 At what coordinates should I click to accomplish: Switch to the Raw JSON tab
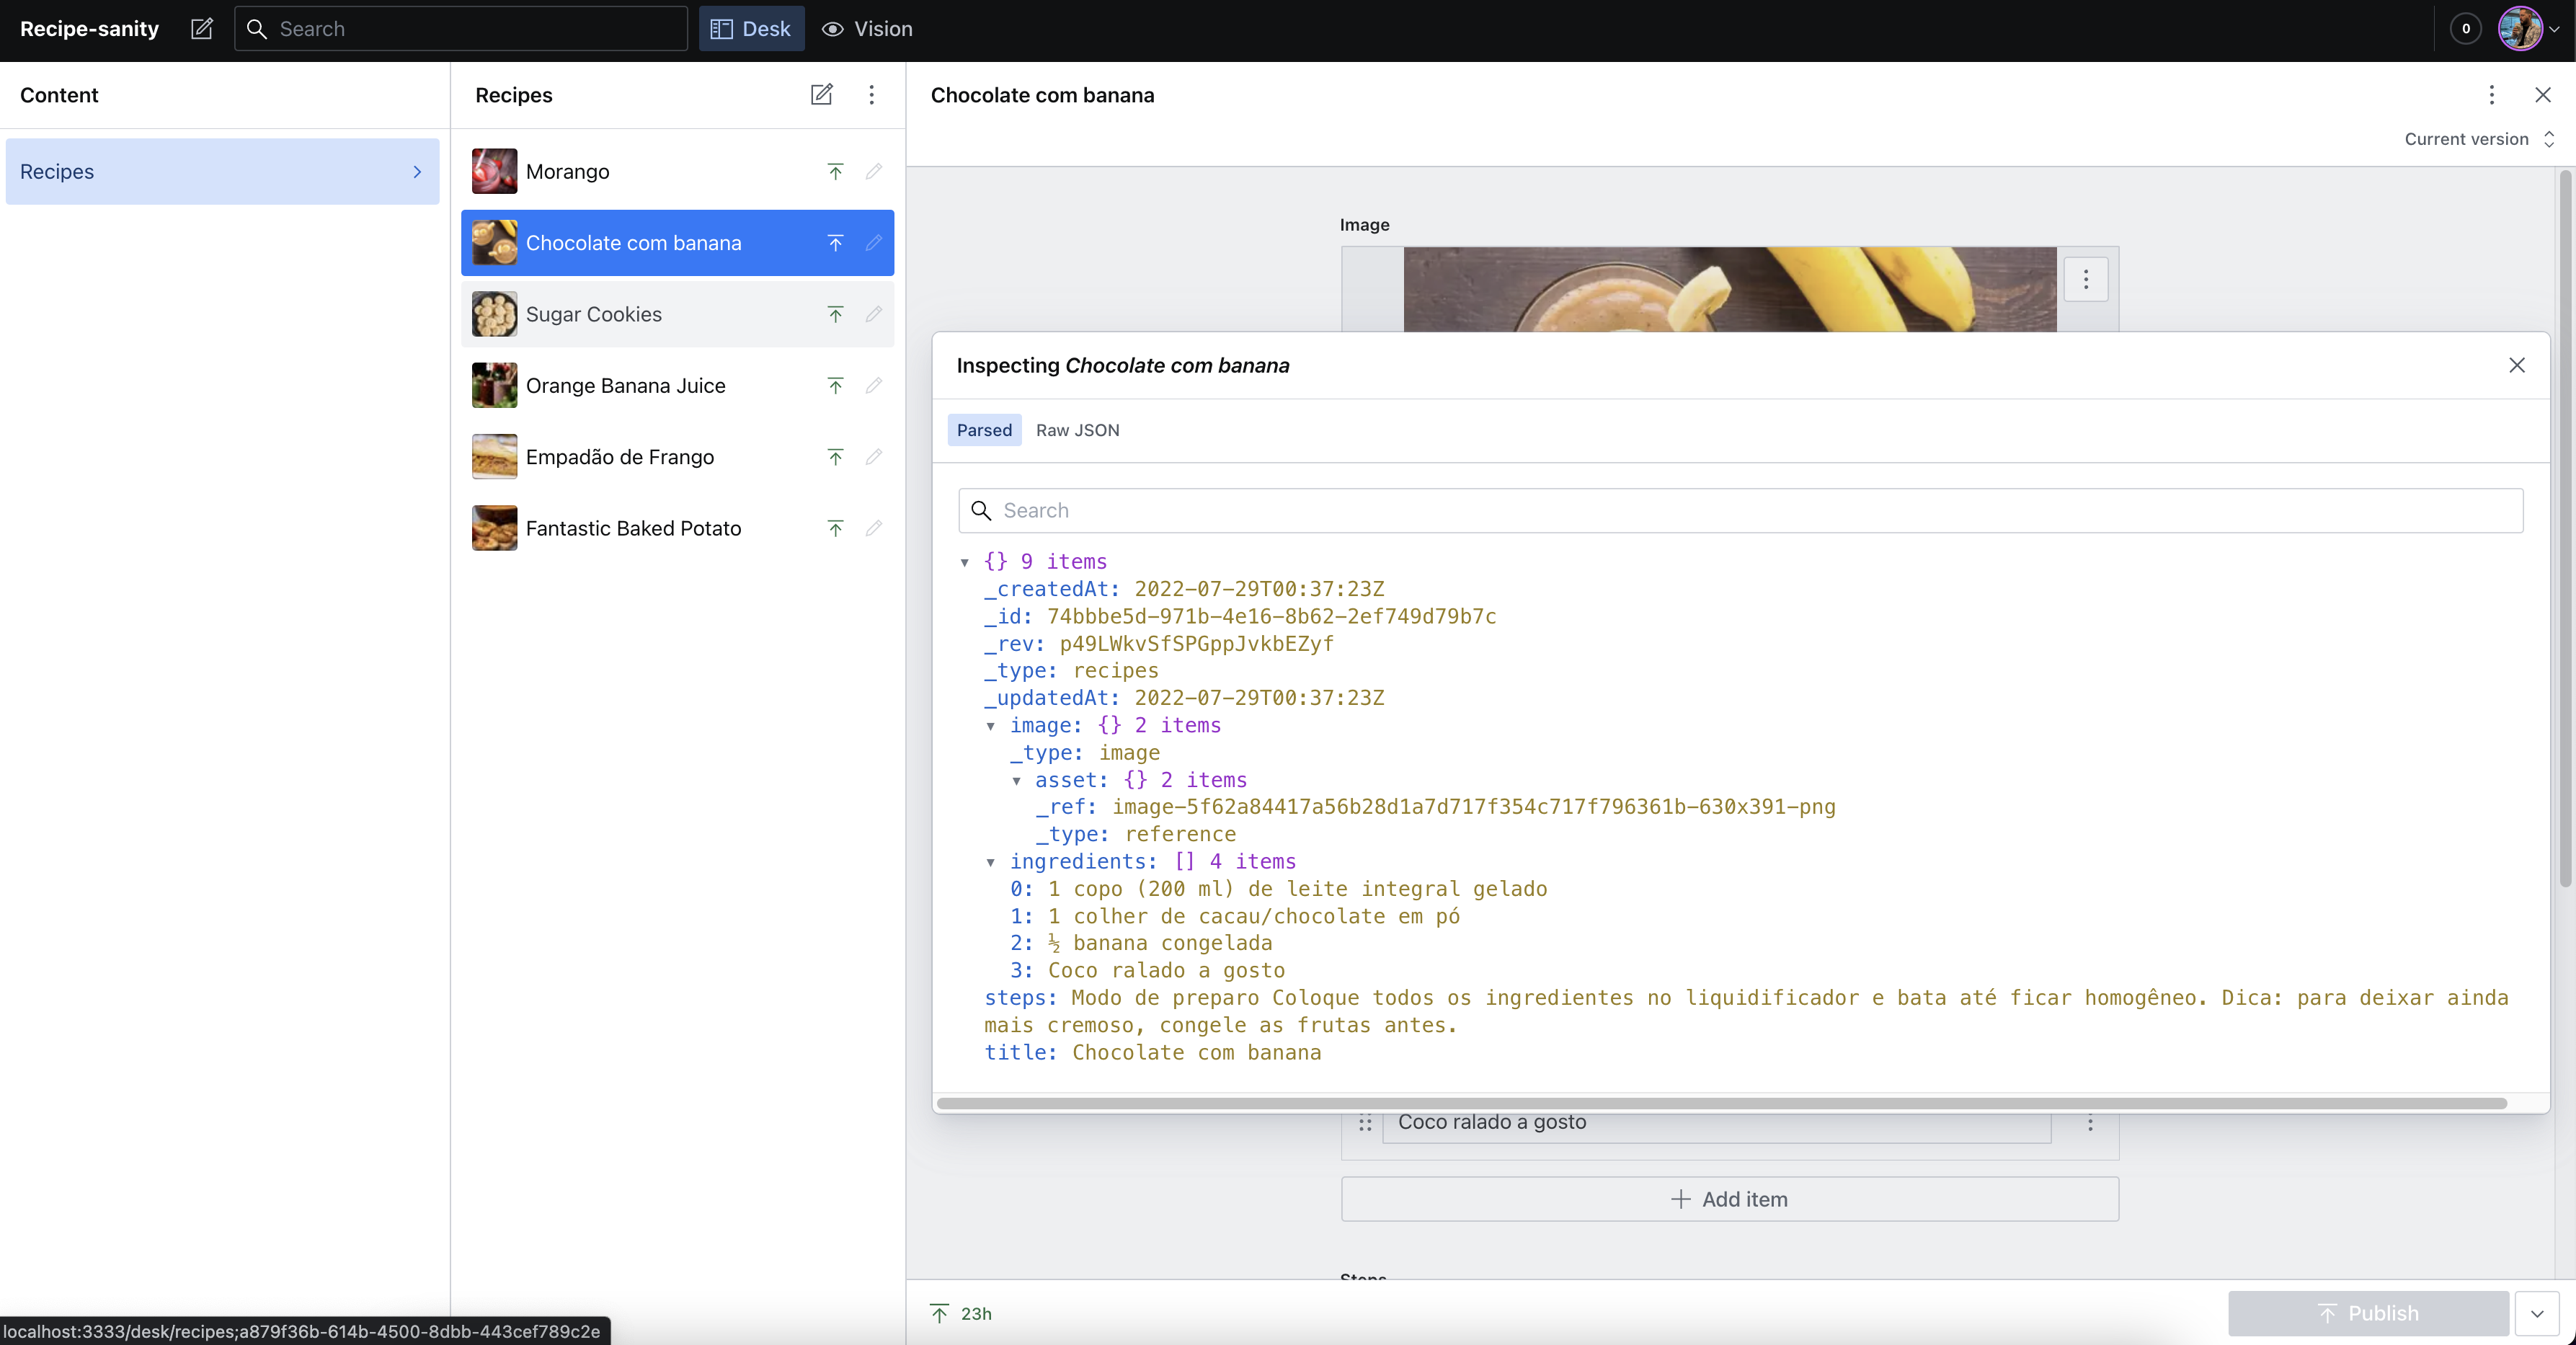click(x=1077, y=429)
